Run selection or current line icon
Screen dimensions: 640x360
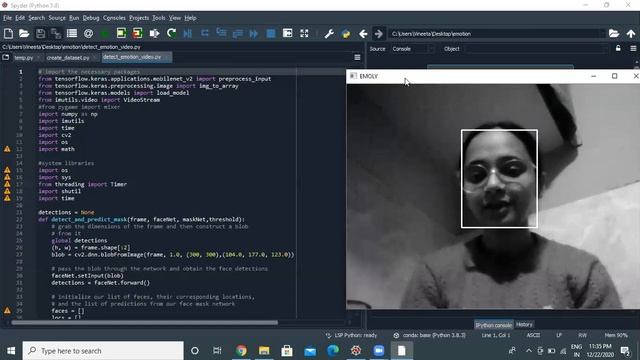tap(154, 33)
